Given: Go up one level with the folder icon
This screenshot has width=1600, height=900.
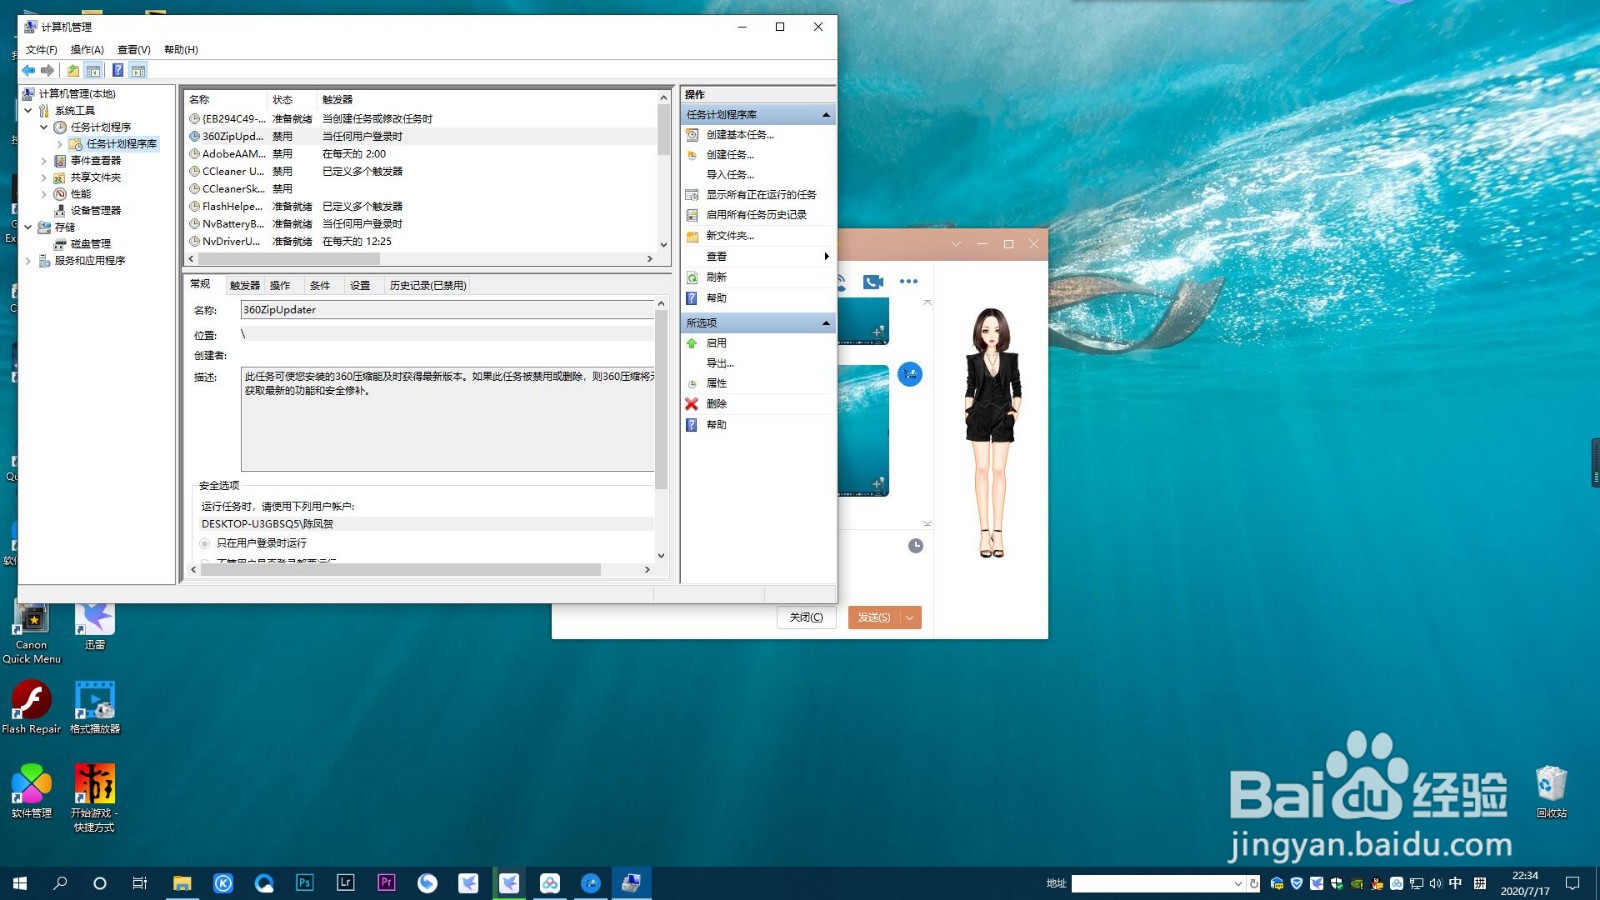Looking at the screenshot, I should tap(73, 70).
